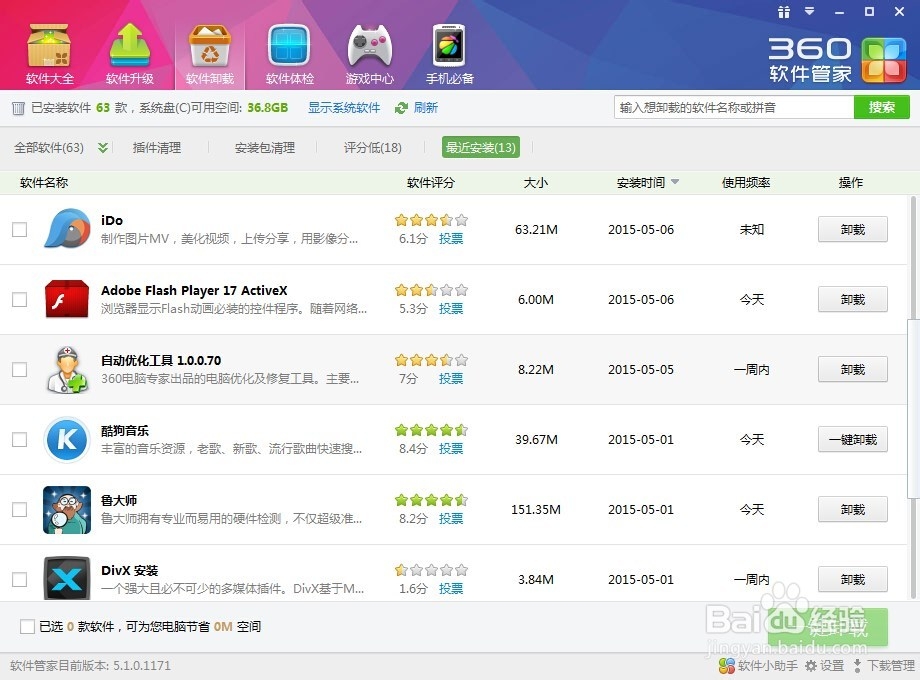Image resolution: width=920 pixels, height=680 pixels.
Task: Sort by 安装时间 column arrow
Action: [x=675, y=182]
